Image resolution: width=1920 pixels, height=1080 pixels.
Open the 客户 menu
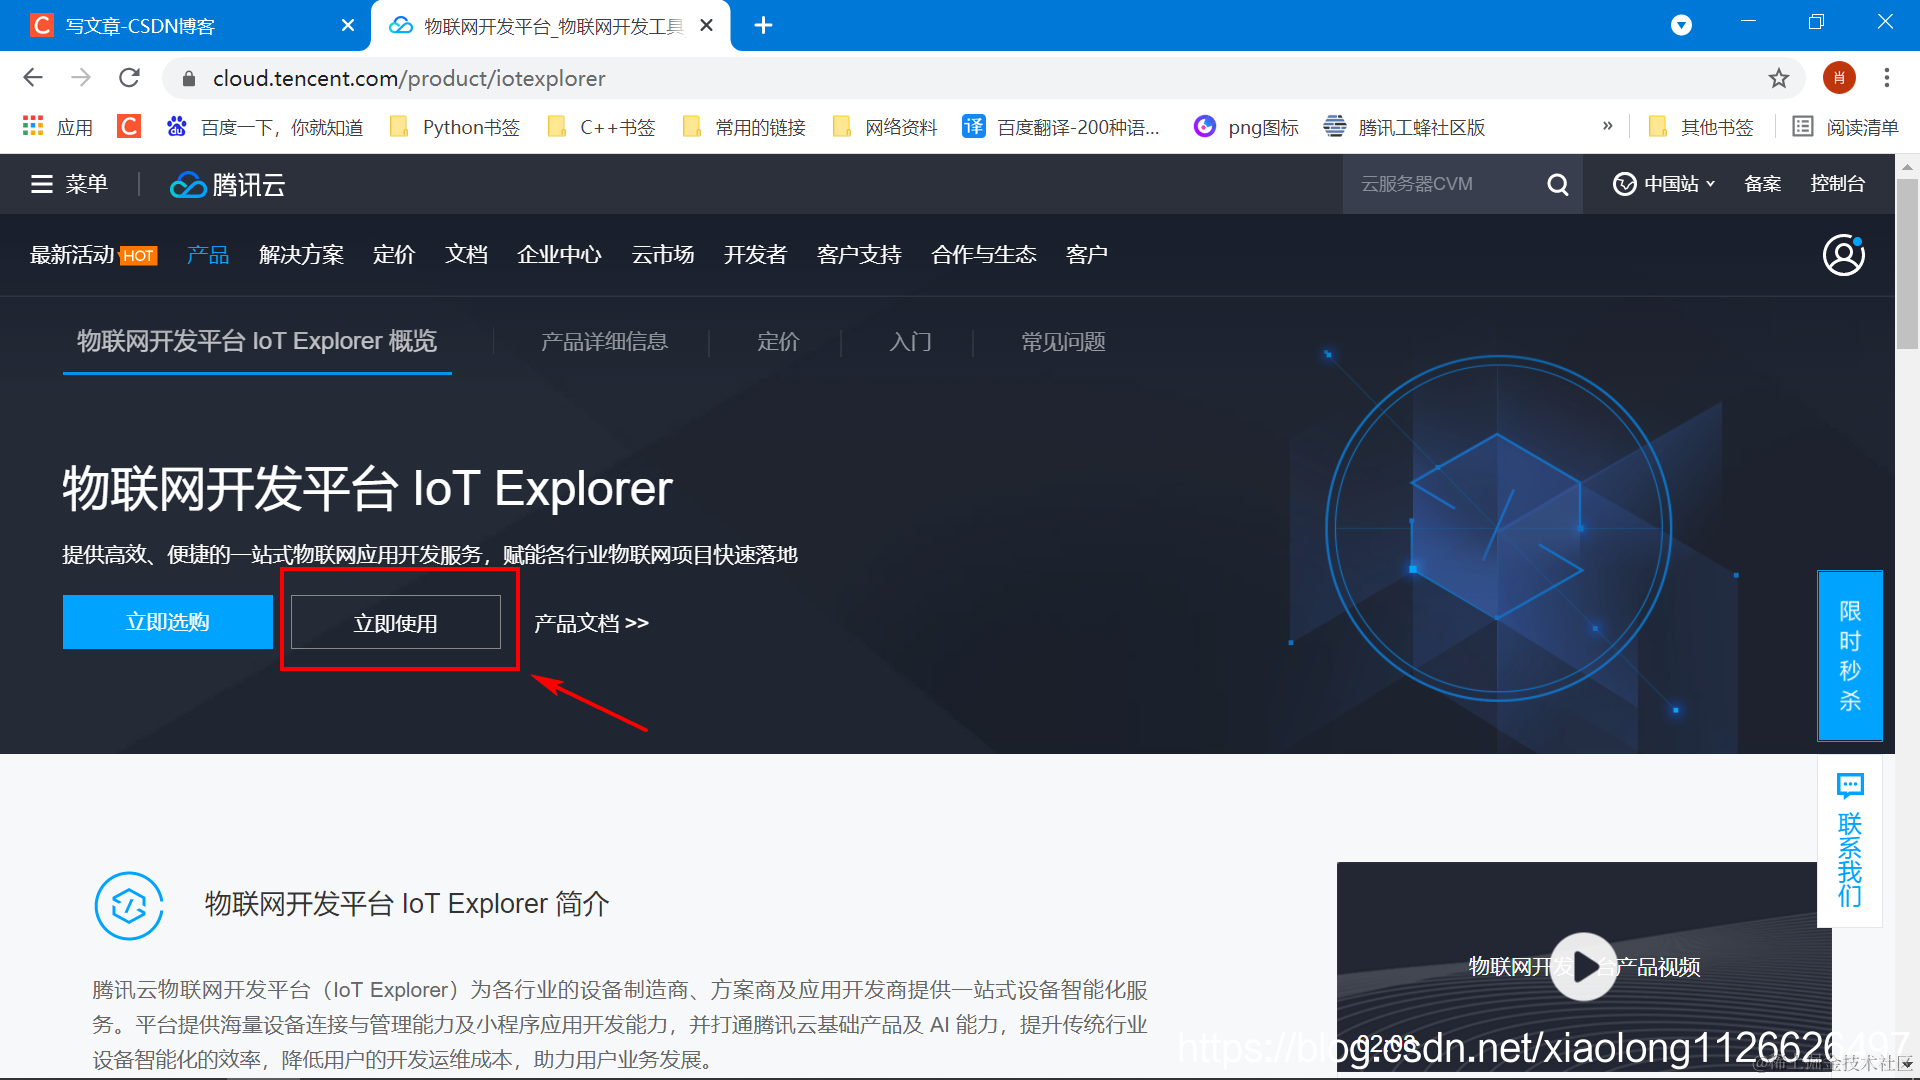tap(1086, 255)
